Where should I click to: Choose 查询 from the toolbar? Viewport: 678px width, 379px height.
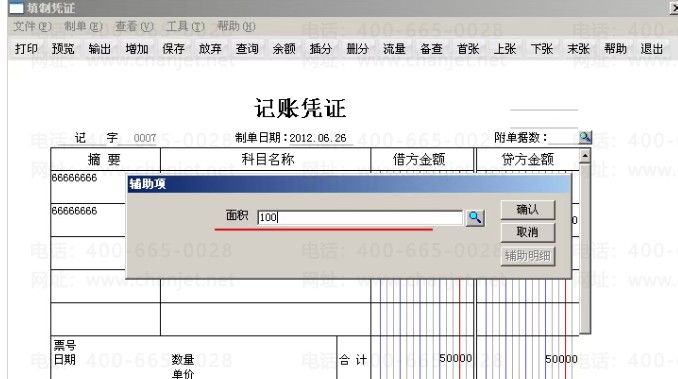coord(247,49)
